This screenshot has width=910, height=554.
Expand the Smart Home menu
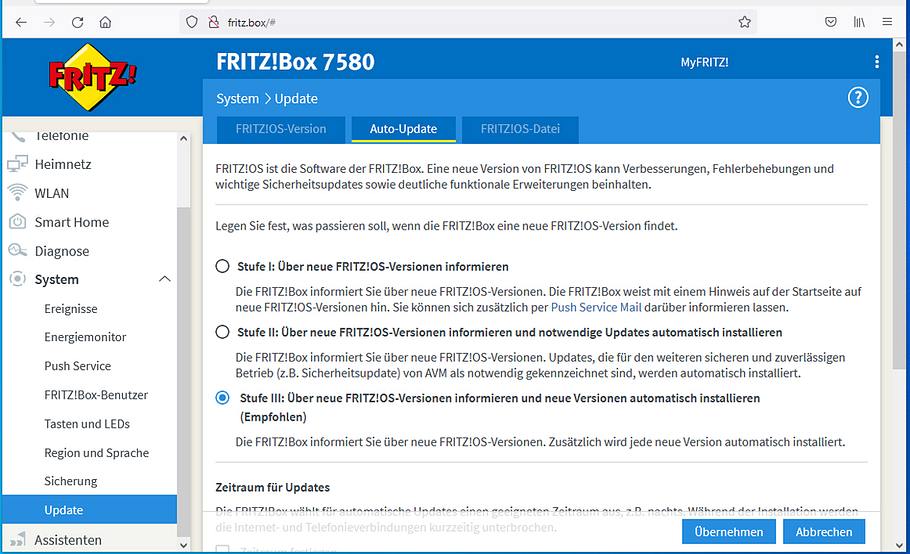click(71, 222)
